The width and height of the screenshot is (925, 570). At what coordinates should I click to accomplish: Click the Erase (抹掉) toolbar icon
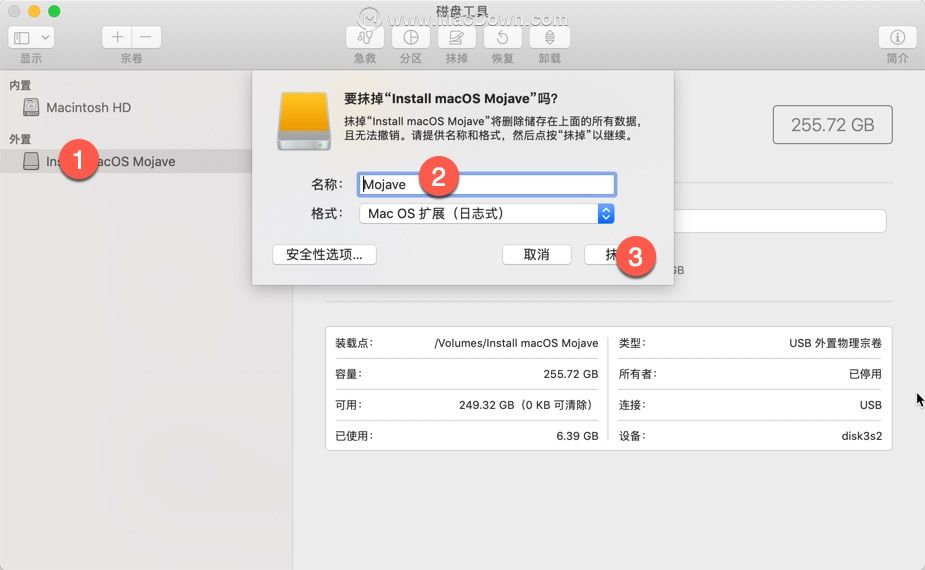(x=456, y=38)
